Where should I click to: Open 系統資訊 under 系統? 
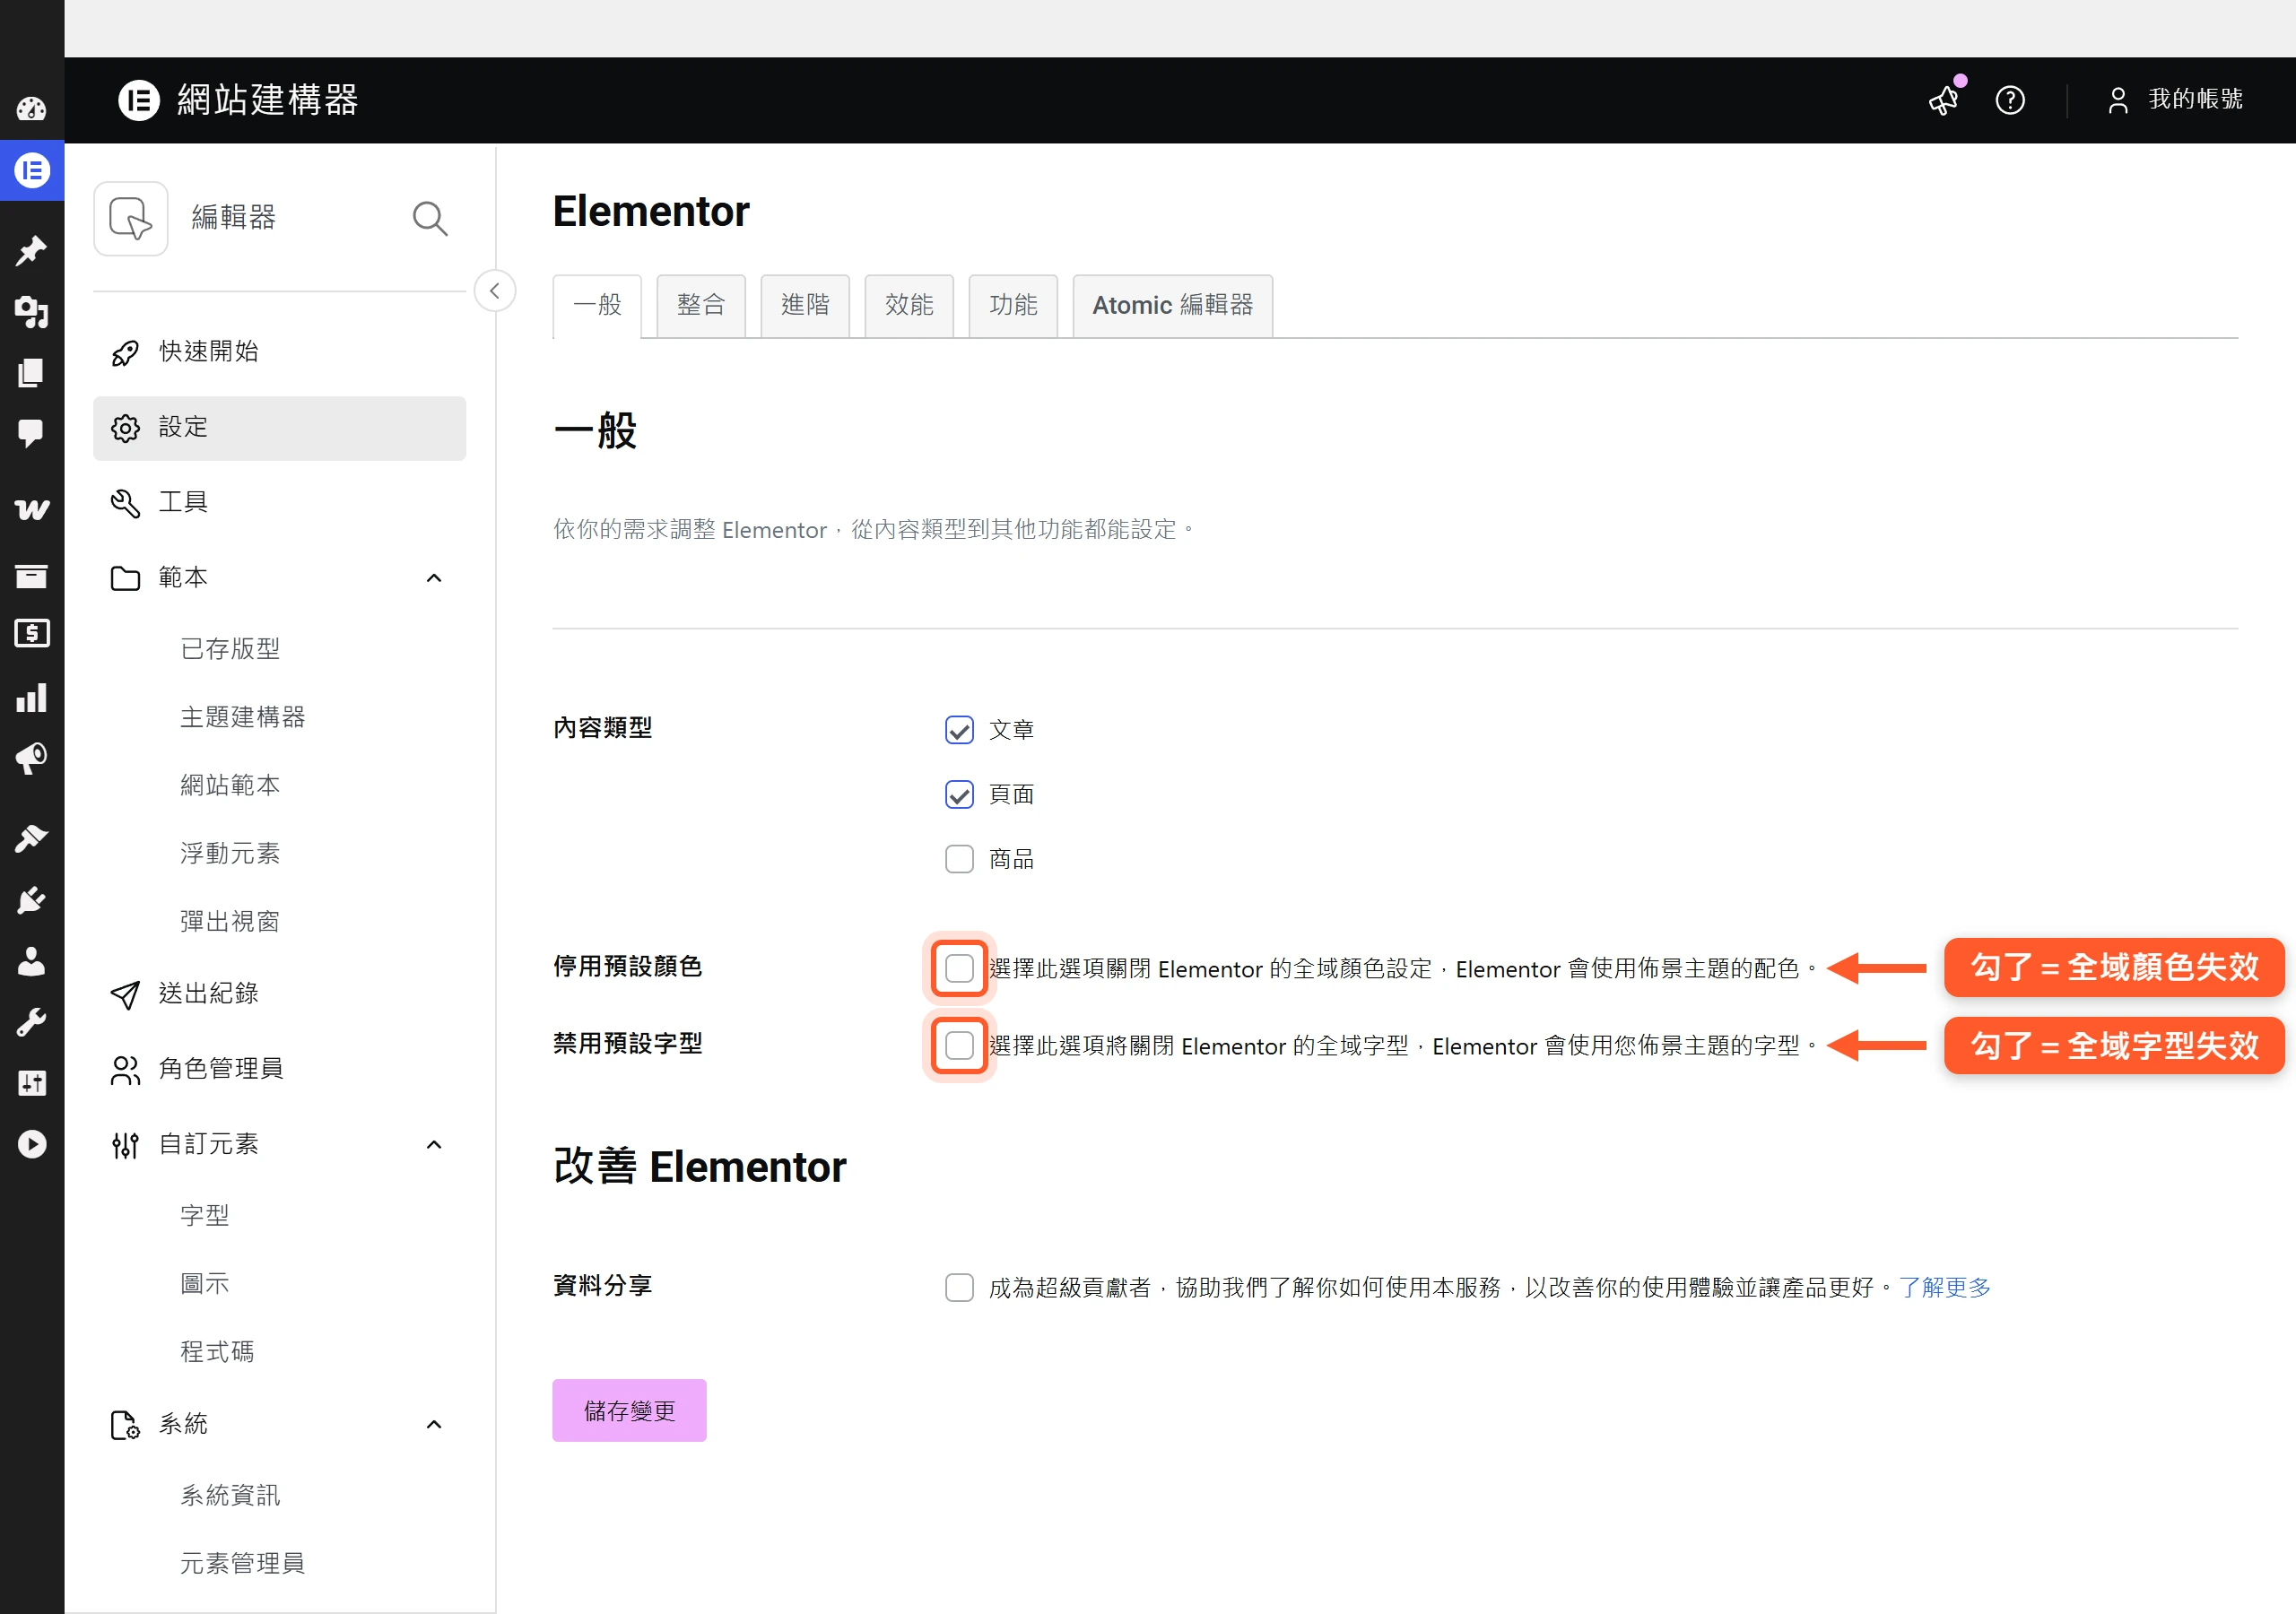pyautogui.click(x=230, y=1495)
